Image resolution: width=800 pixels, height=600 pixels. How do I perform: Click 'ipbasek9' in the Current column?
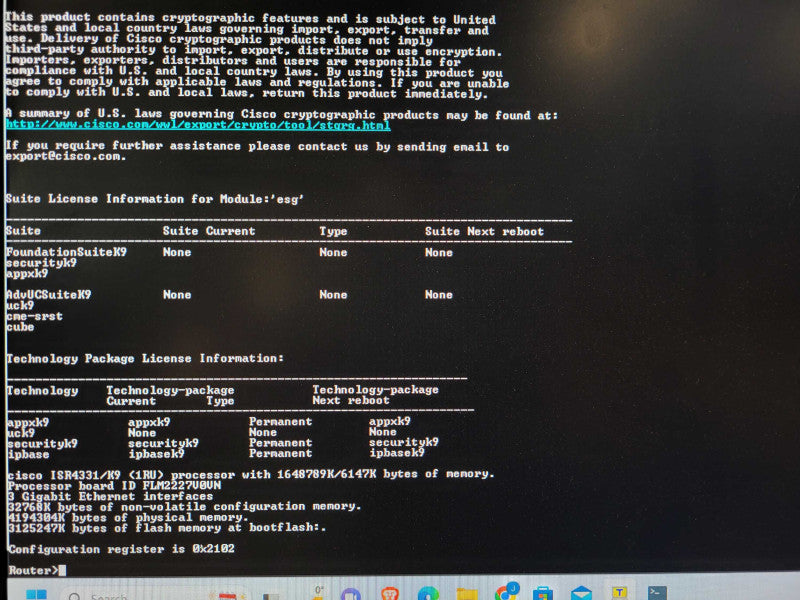click(x=156, y=454)
